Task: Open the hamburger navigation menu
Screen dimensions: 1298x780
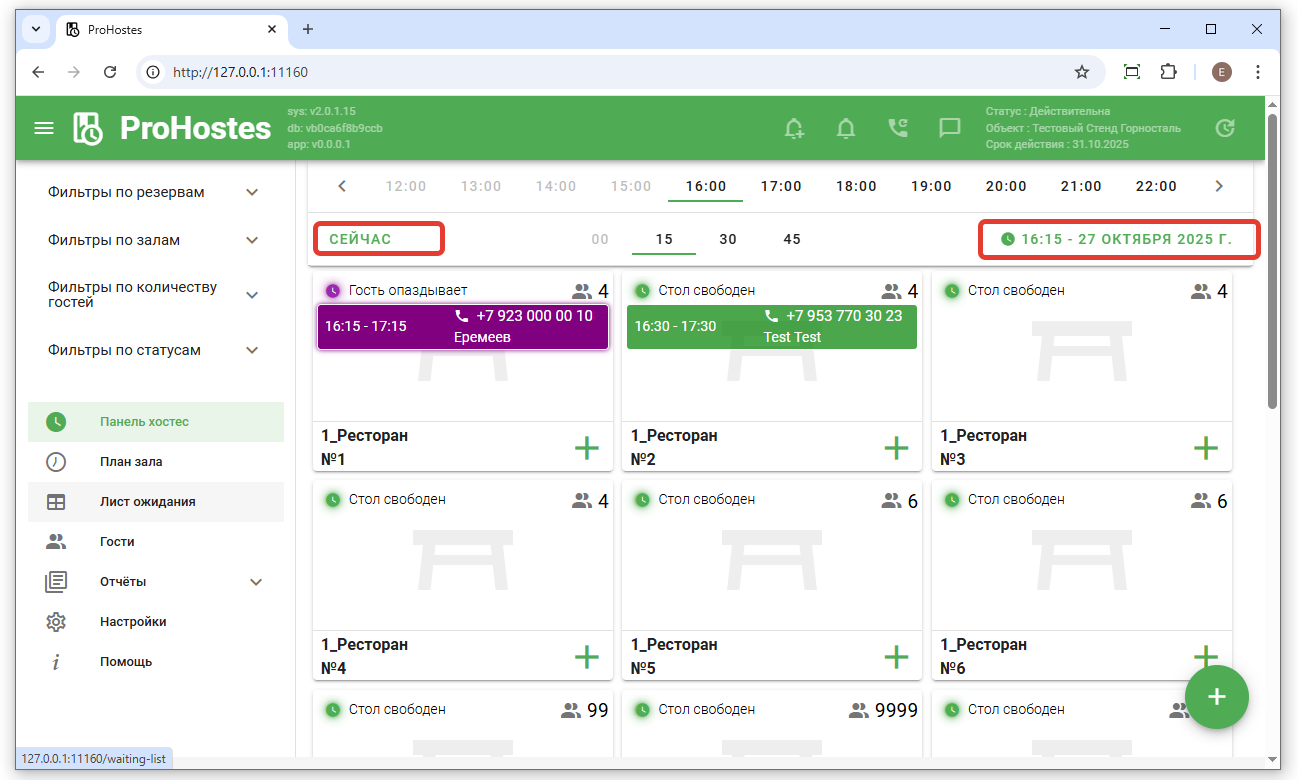Action: tap(44, 128)
